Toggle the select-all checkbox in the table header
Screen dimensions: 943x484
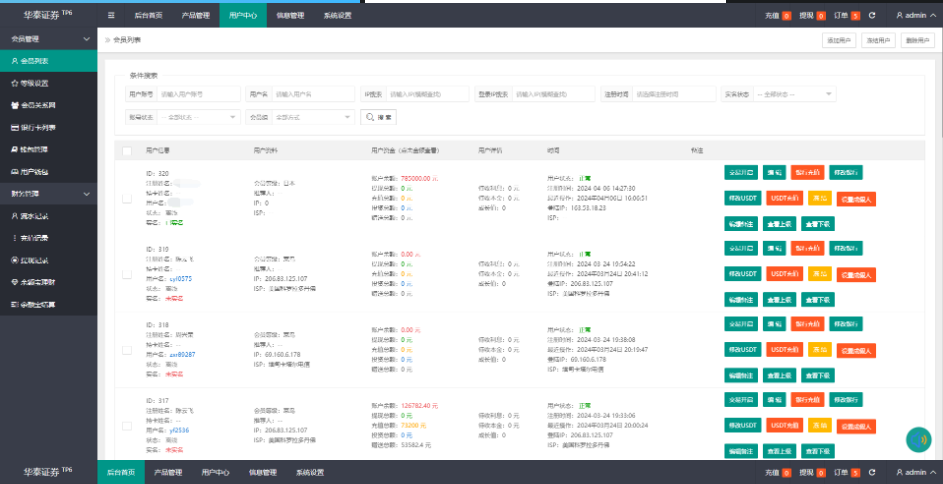coord(127,151)
